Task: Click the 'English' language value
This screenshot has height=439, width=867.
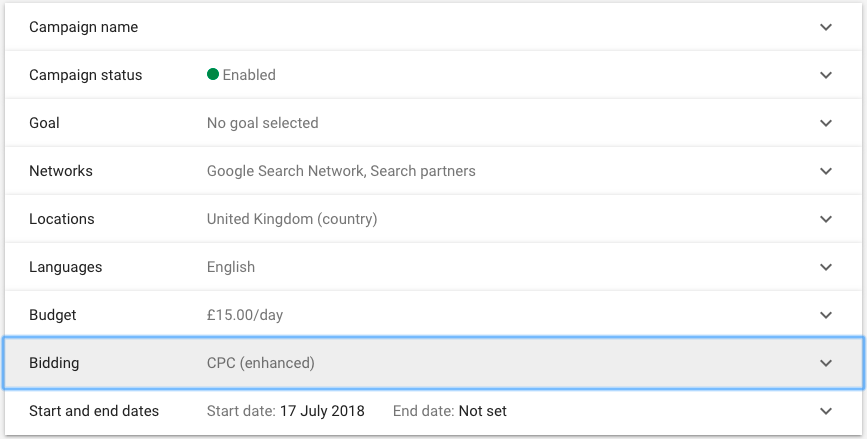Action: [231, 267]
